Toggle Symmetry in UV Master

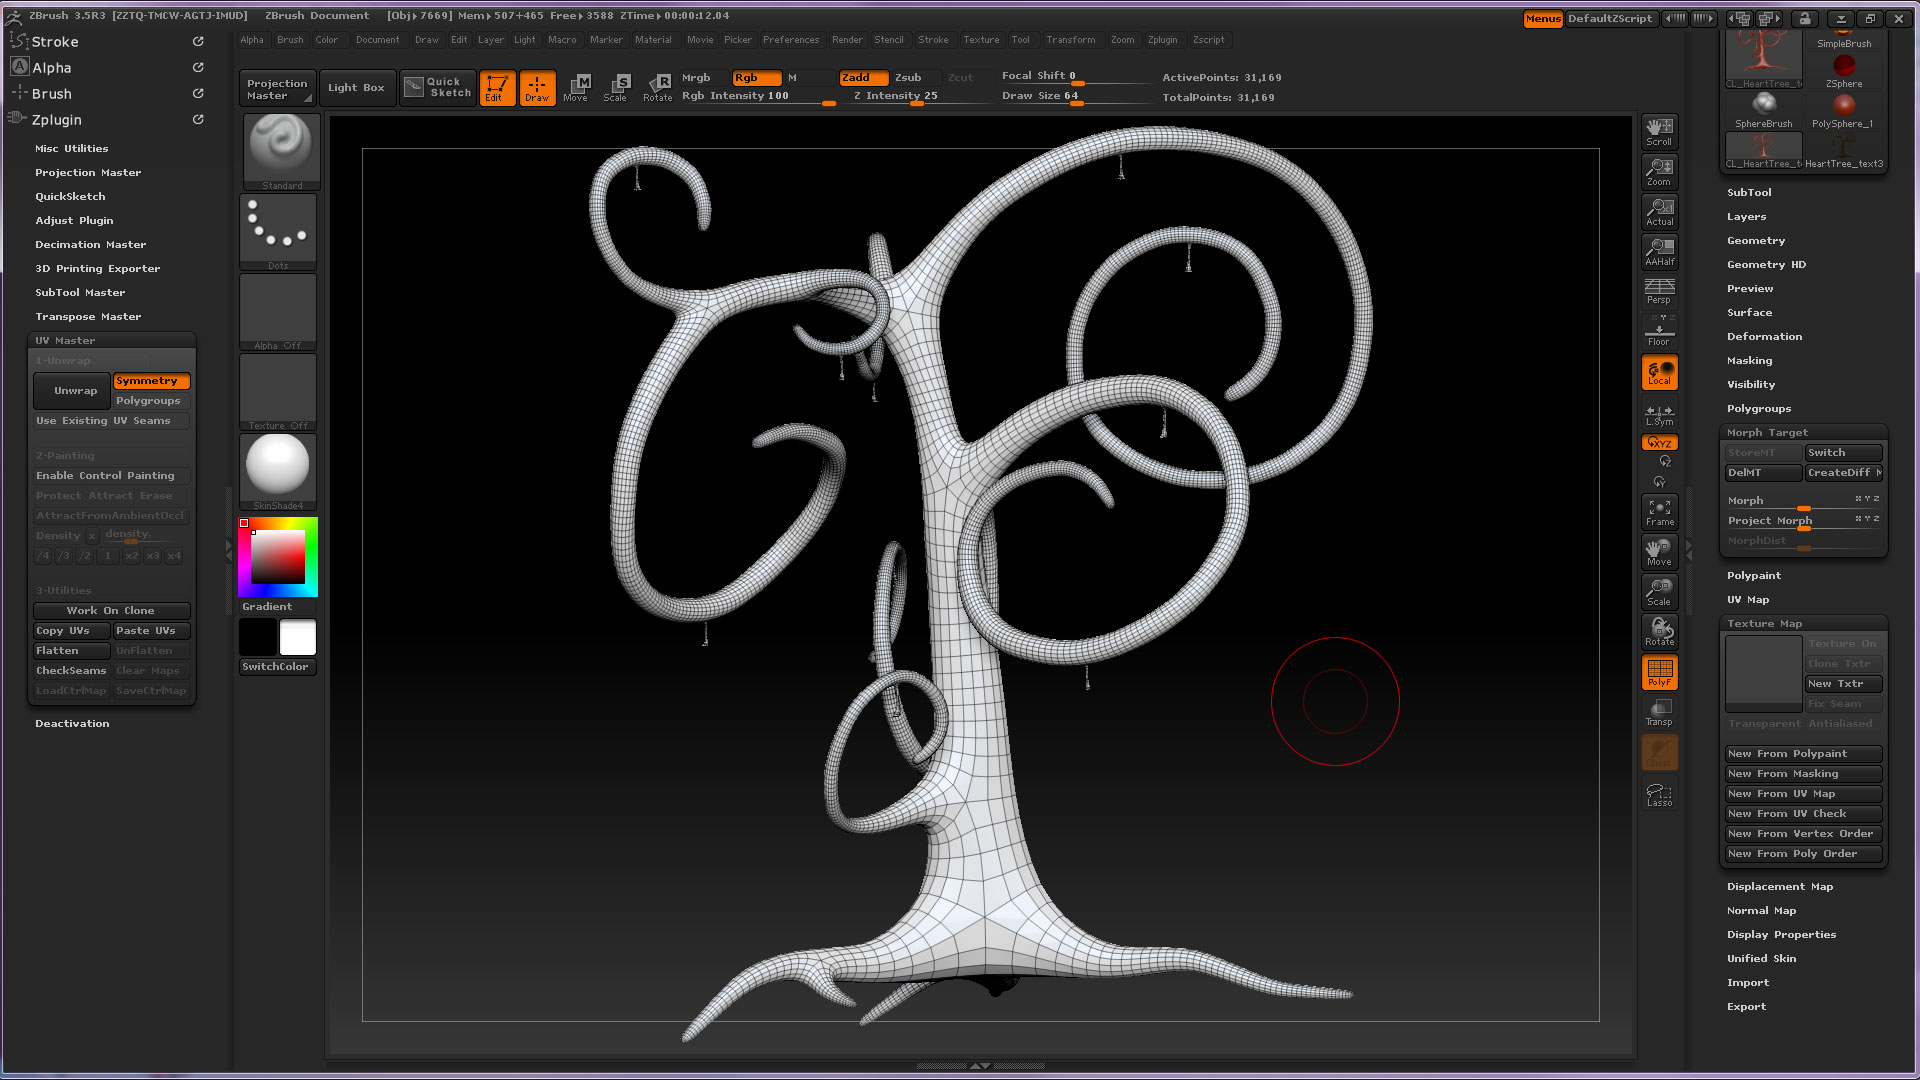(x=150, y=381)
